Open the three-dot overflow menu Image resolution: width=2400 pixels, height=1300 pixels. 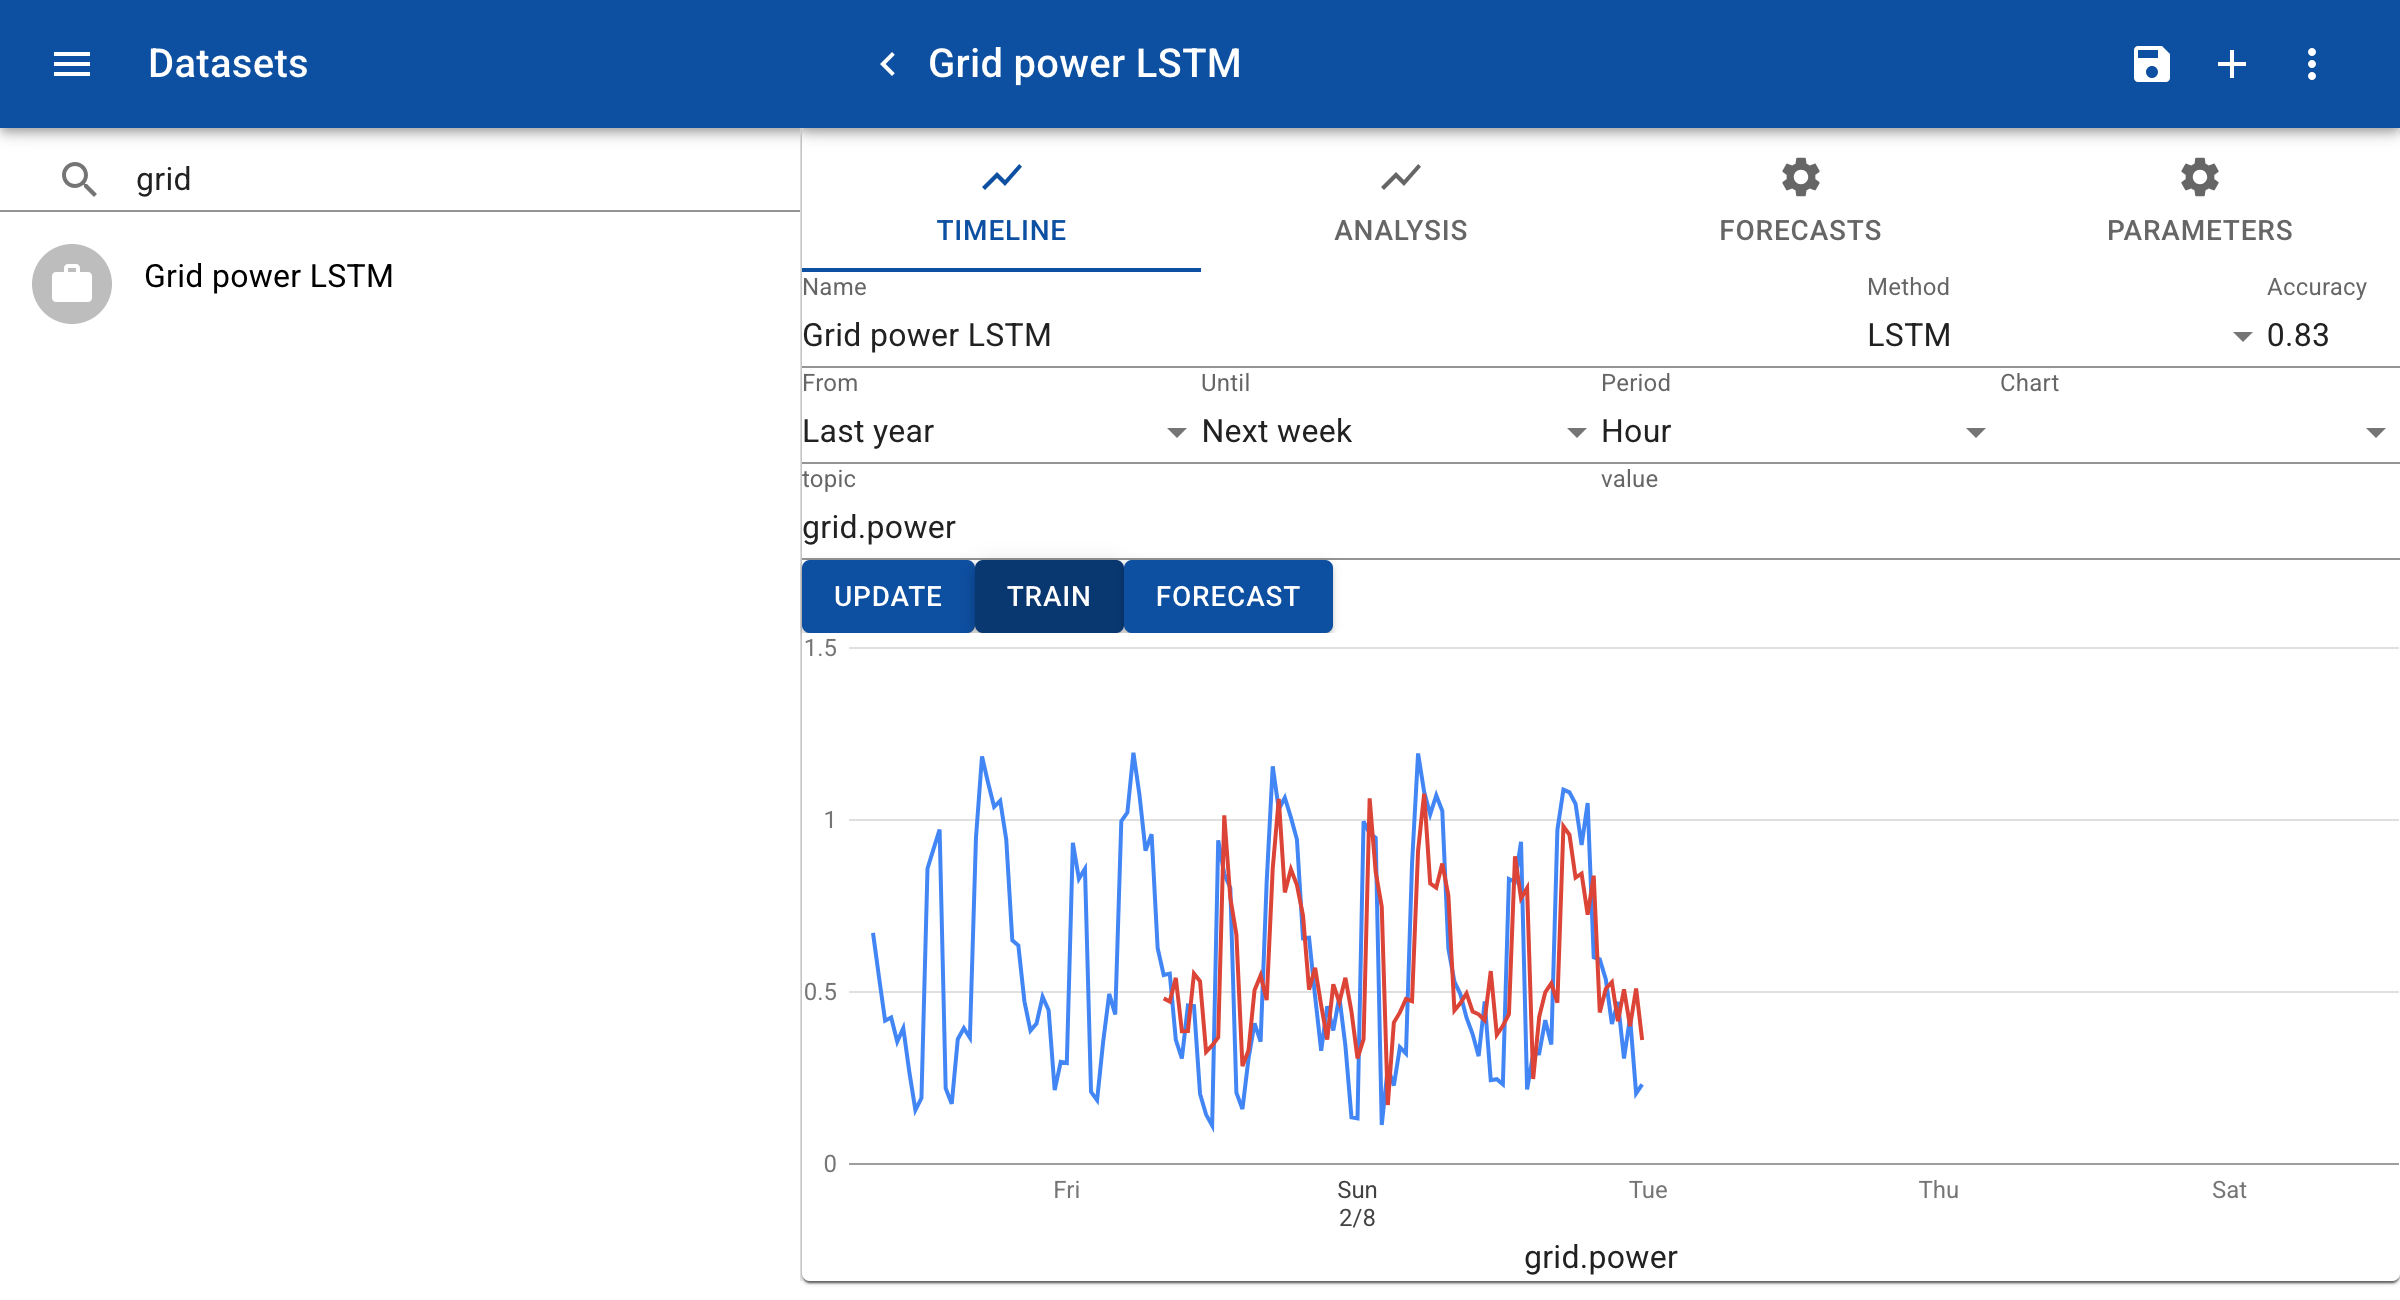pos(2311,64)
